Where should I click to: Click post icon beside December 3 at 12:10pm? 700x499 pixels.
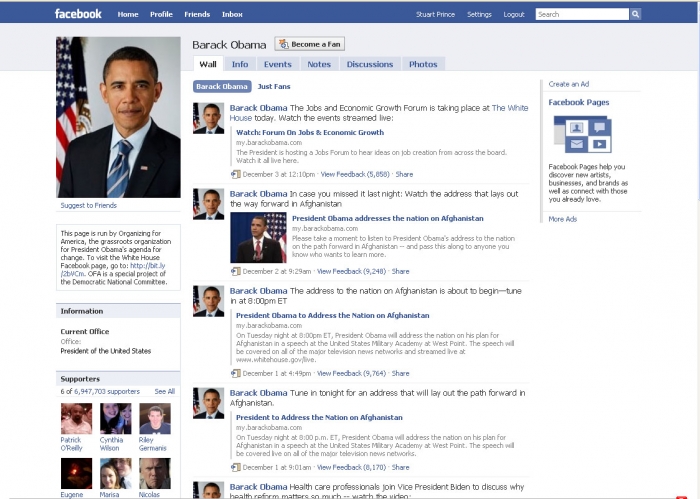tap(236, 174)
